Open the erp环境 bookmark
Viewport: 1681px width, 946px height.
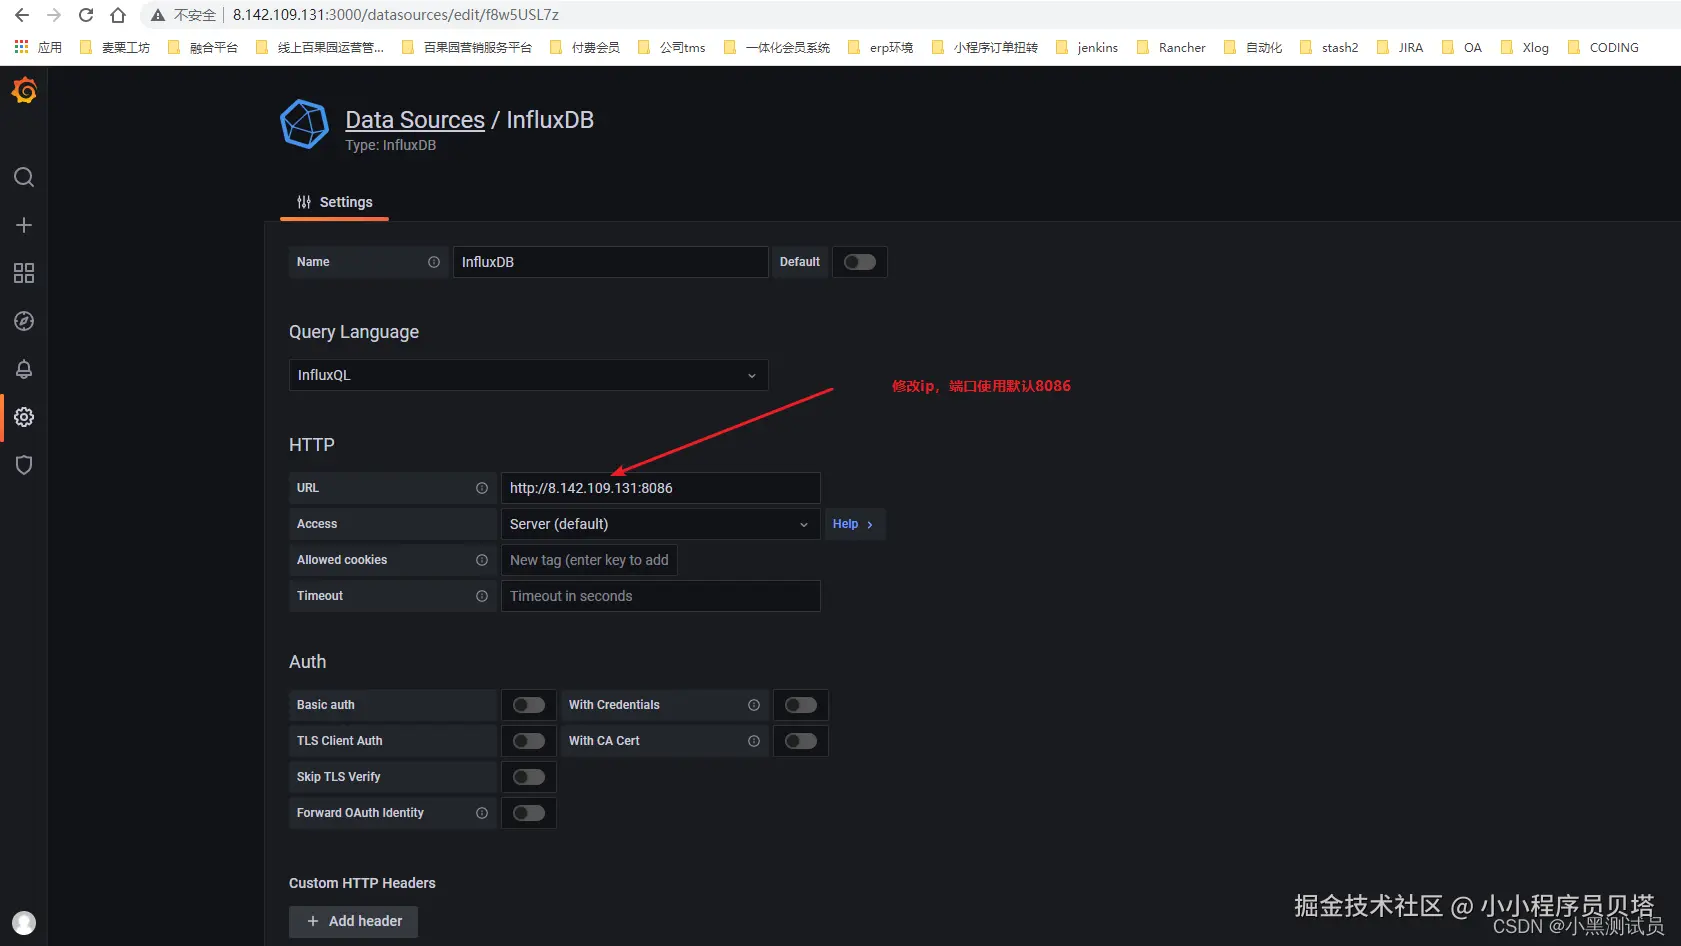pos(880,47)
